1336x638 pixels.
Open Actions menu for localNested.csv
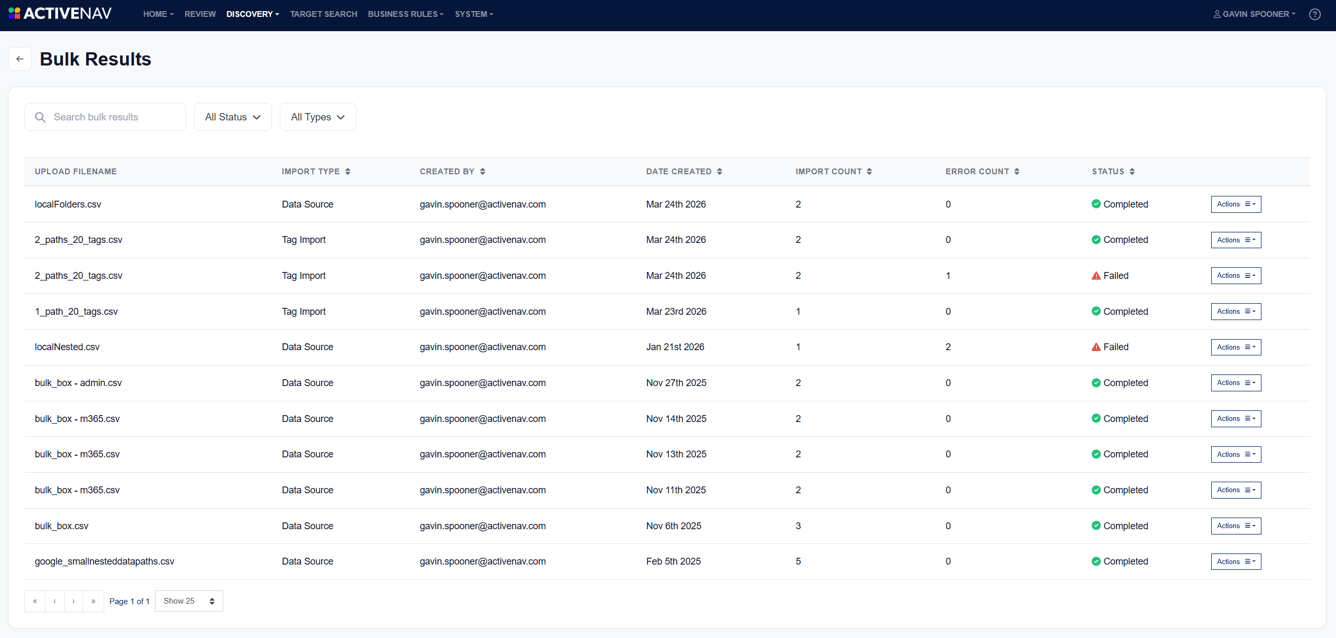pyautogui.click(x=1236, y=347)
